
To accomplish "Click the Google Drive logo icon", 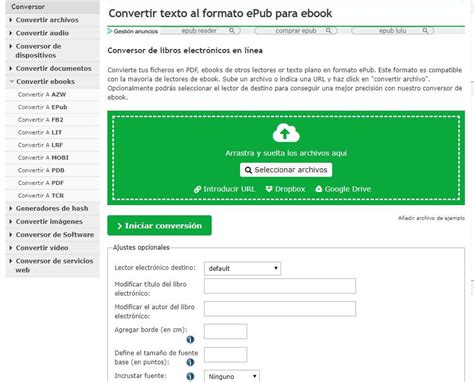I will pos(319,189).
